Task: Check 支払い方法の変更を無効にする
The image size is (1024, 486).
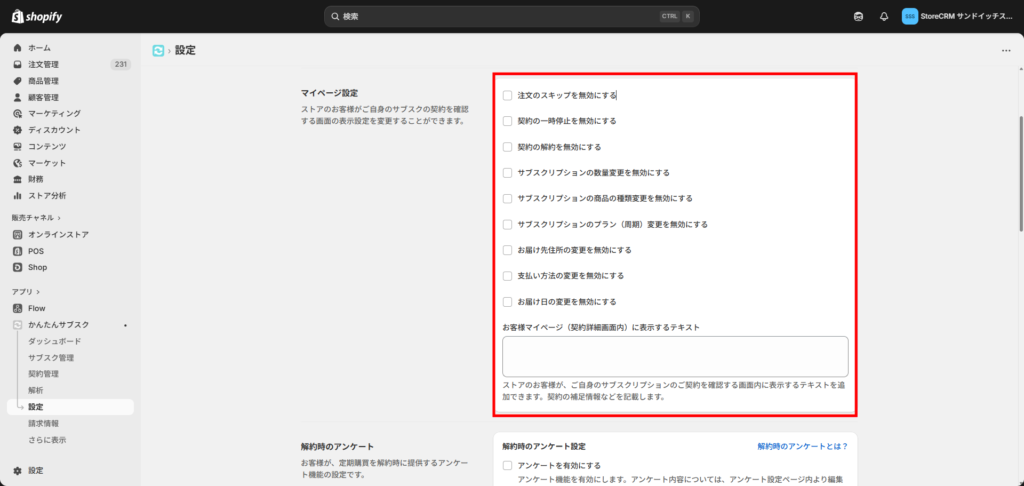Action: 507,276
